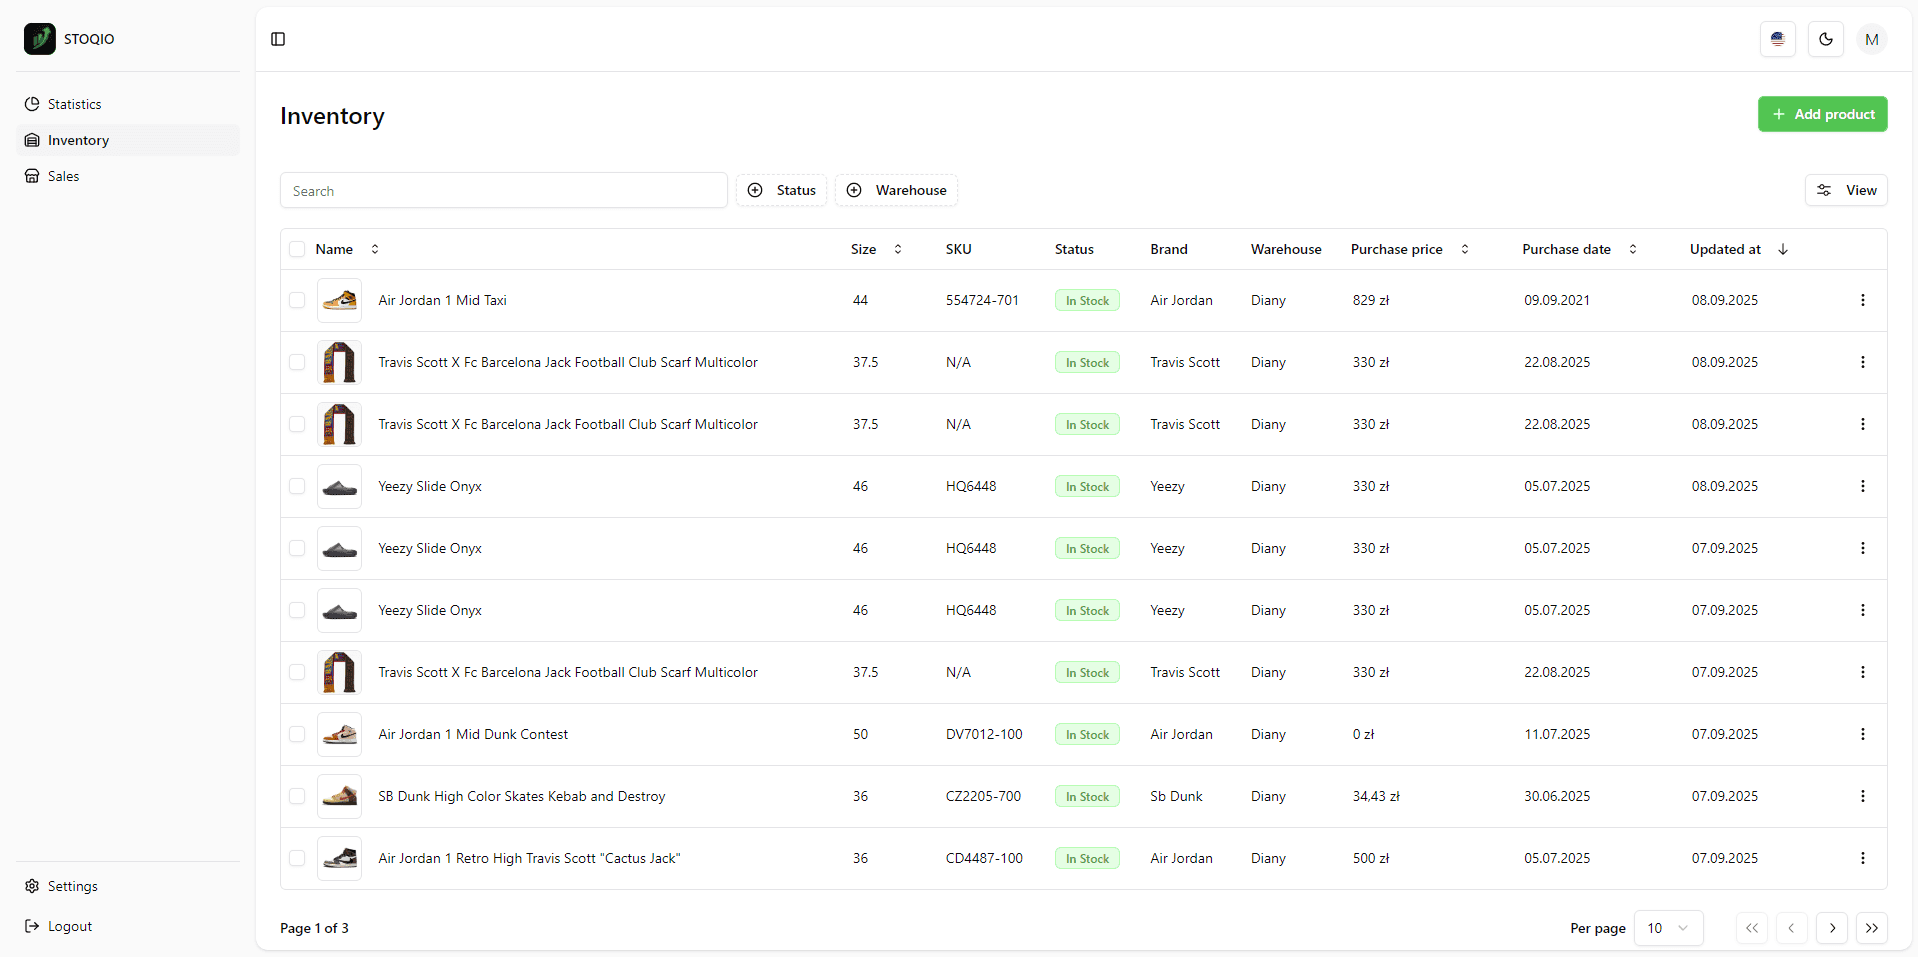This screenshot has height=957, width=1918.
Task: Select the checkbox for Air Jordan 1 Mid Taxi
Action: 297,300
